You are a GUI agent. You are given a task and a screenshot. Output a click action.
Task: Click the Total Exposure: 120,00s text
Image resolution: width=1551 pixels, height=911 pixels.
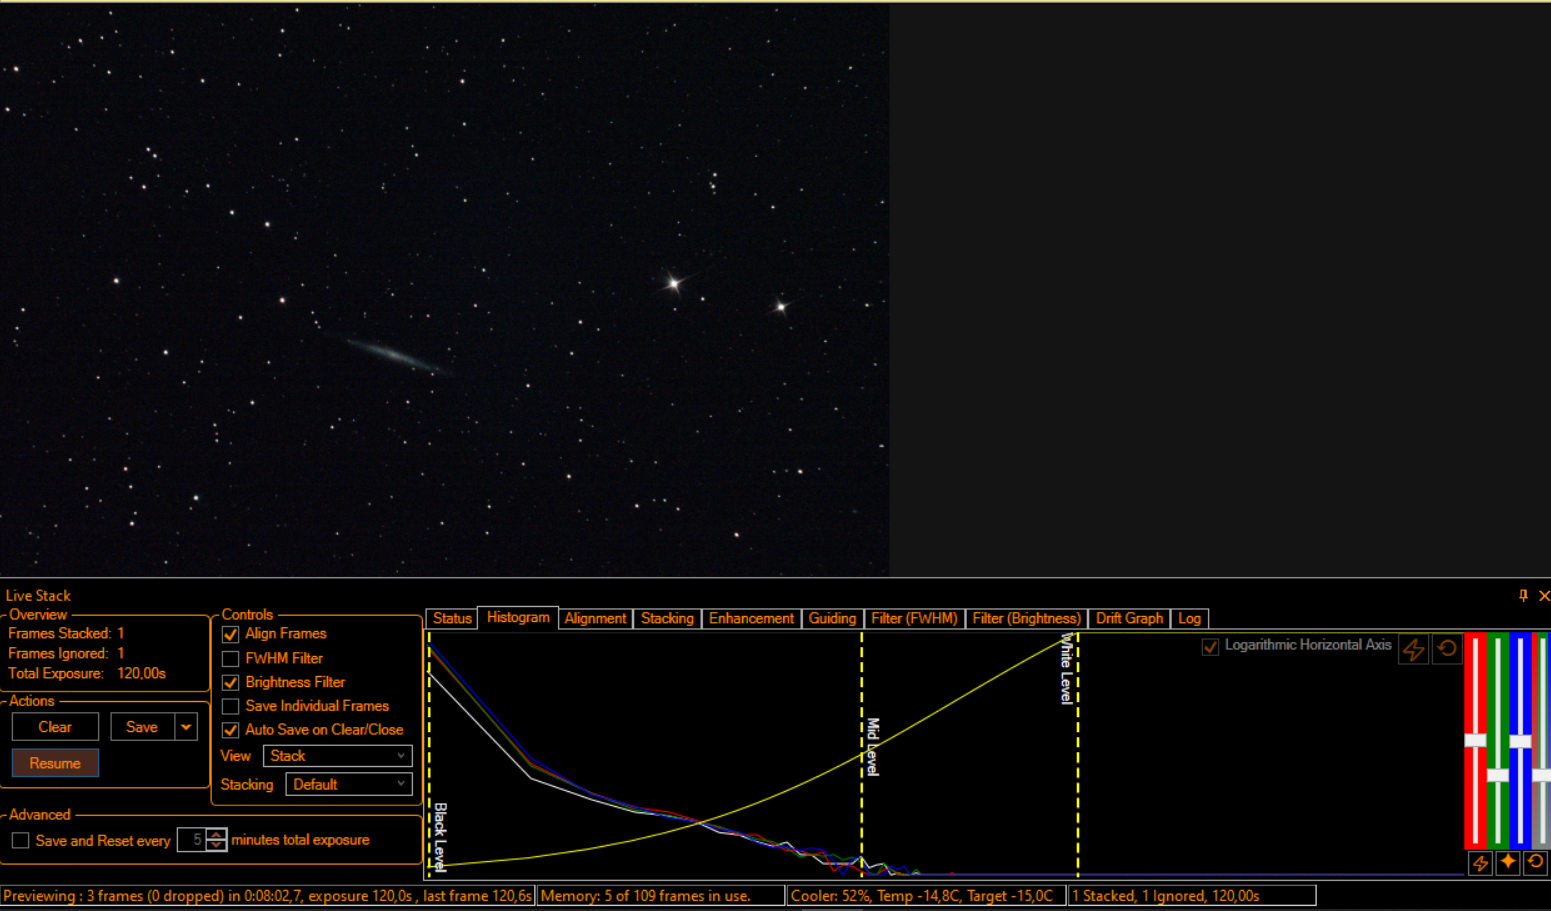[x=87, y=673]
